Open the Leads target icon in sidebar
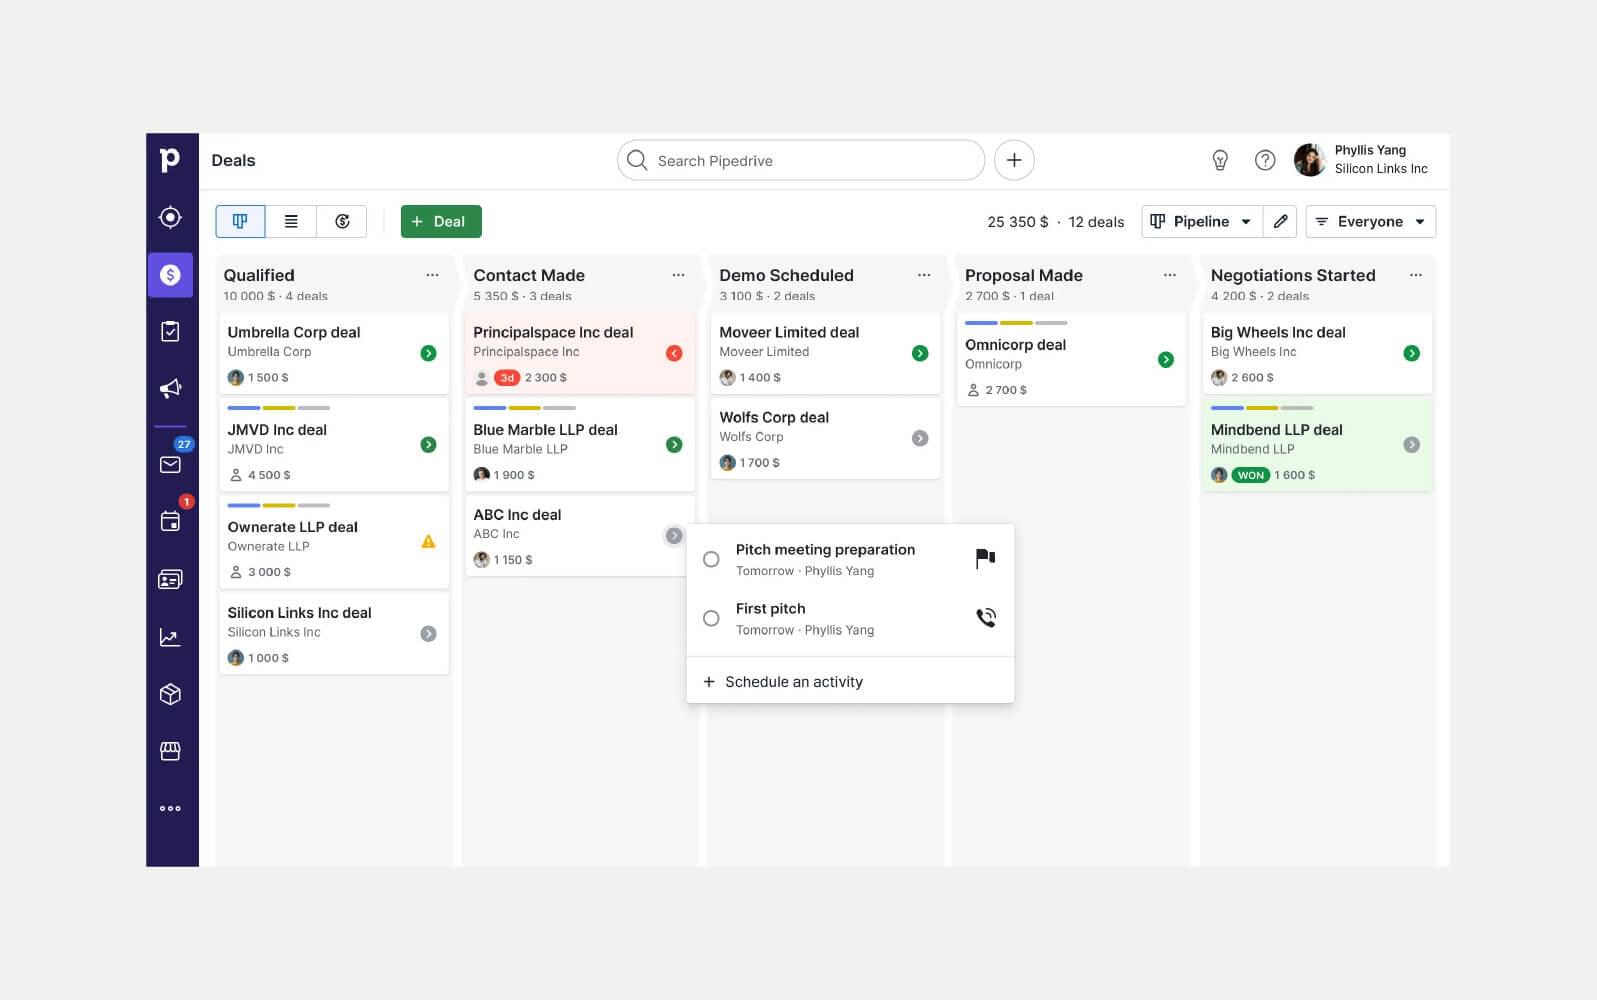1597x1000 pixels. (x=170, y=217)
